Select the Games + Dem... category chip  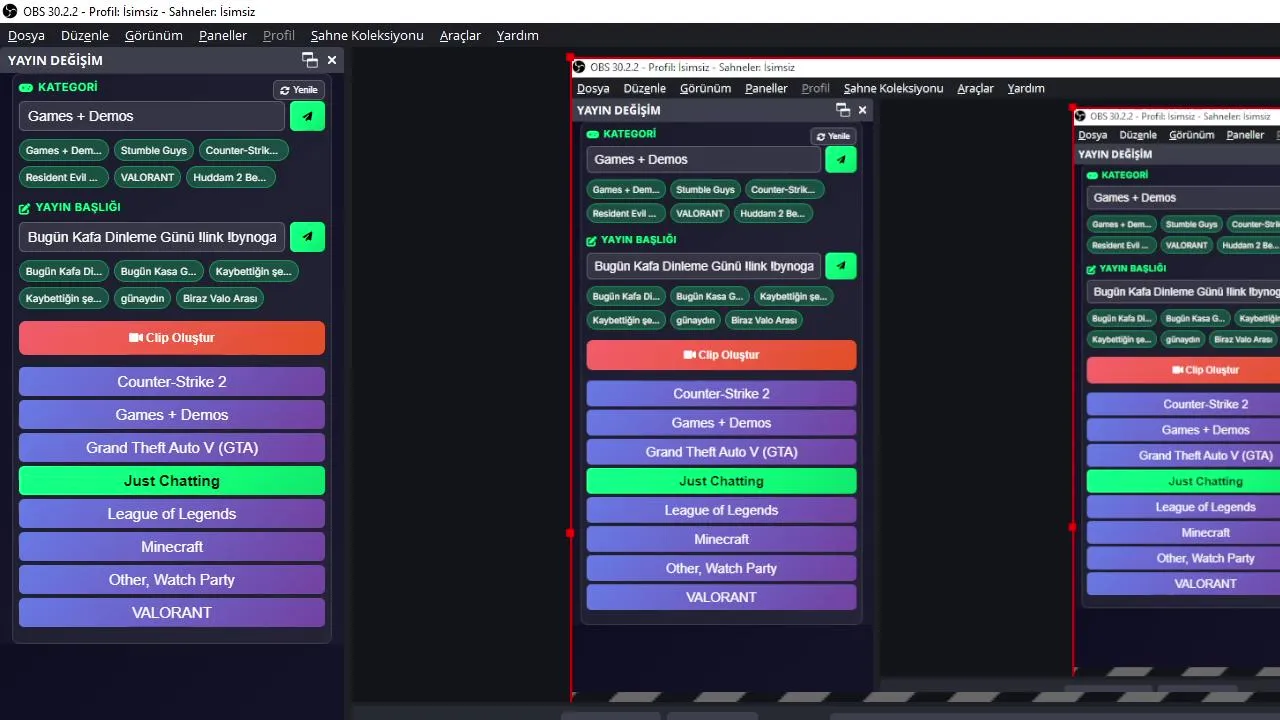64,151
